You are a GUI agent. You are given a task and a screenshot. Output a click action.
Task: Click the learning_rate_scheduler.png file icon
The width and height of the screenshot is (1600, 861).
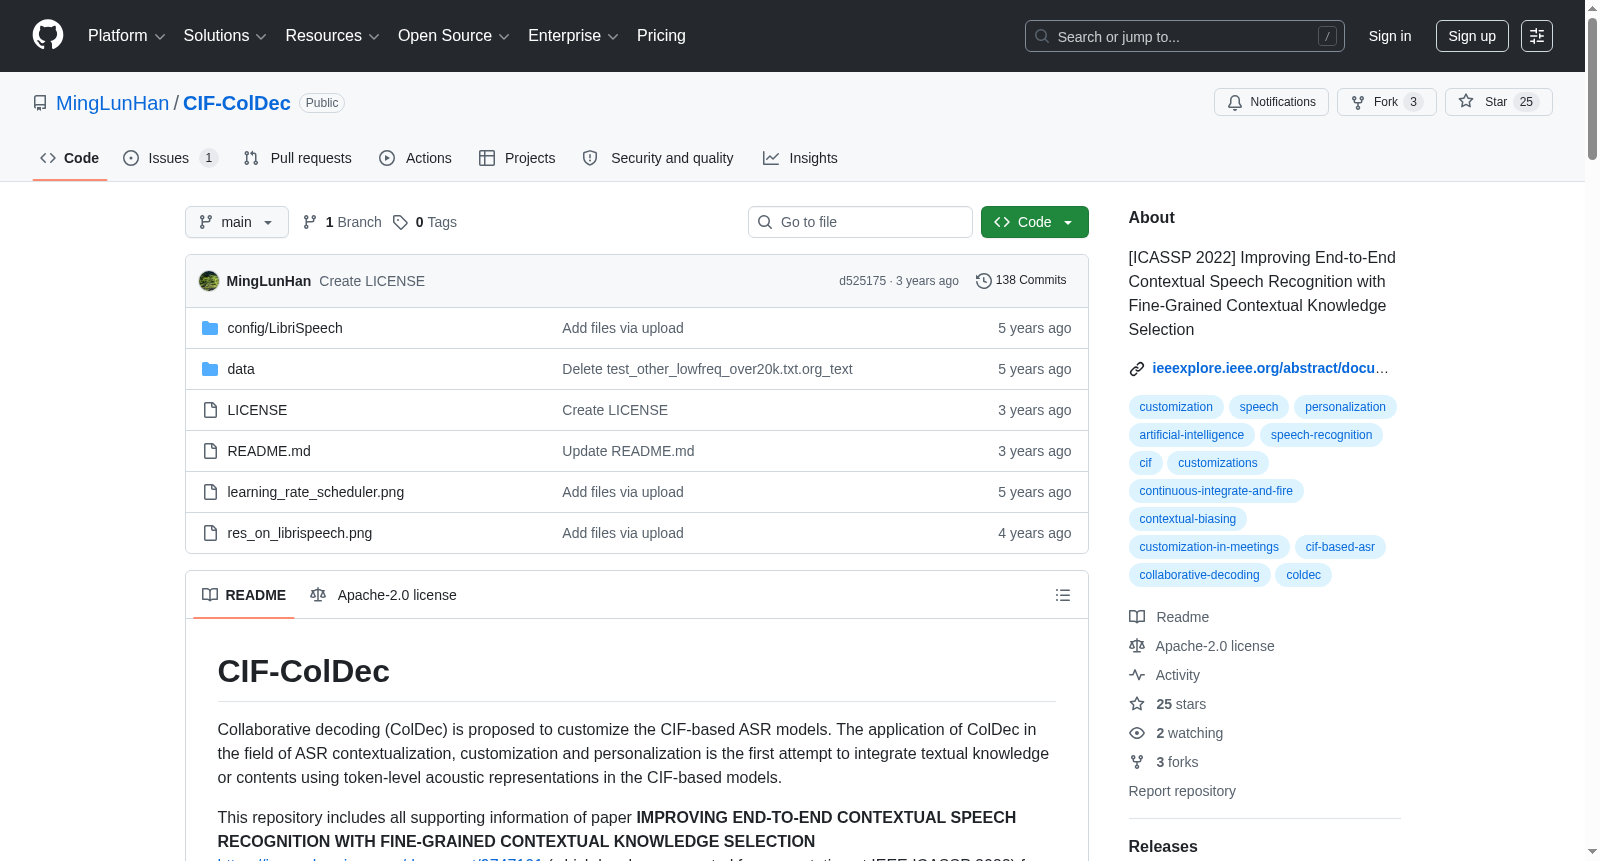tap(210, 492)
